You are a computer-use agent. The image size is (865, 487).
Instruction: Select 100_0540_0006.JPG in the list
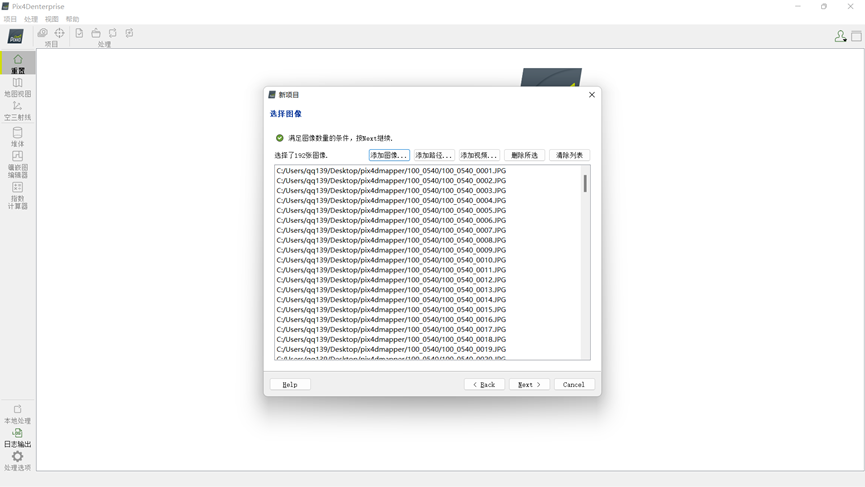(391, 221)
